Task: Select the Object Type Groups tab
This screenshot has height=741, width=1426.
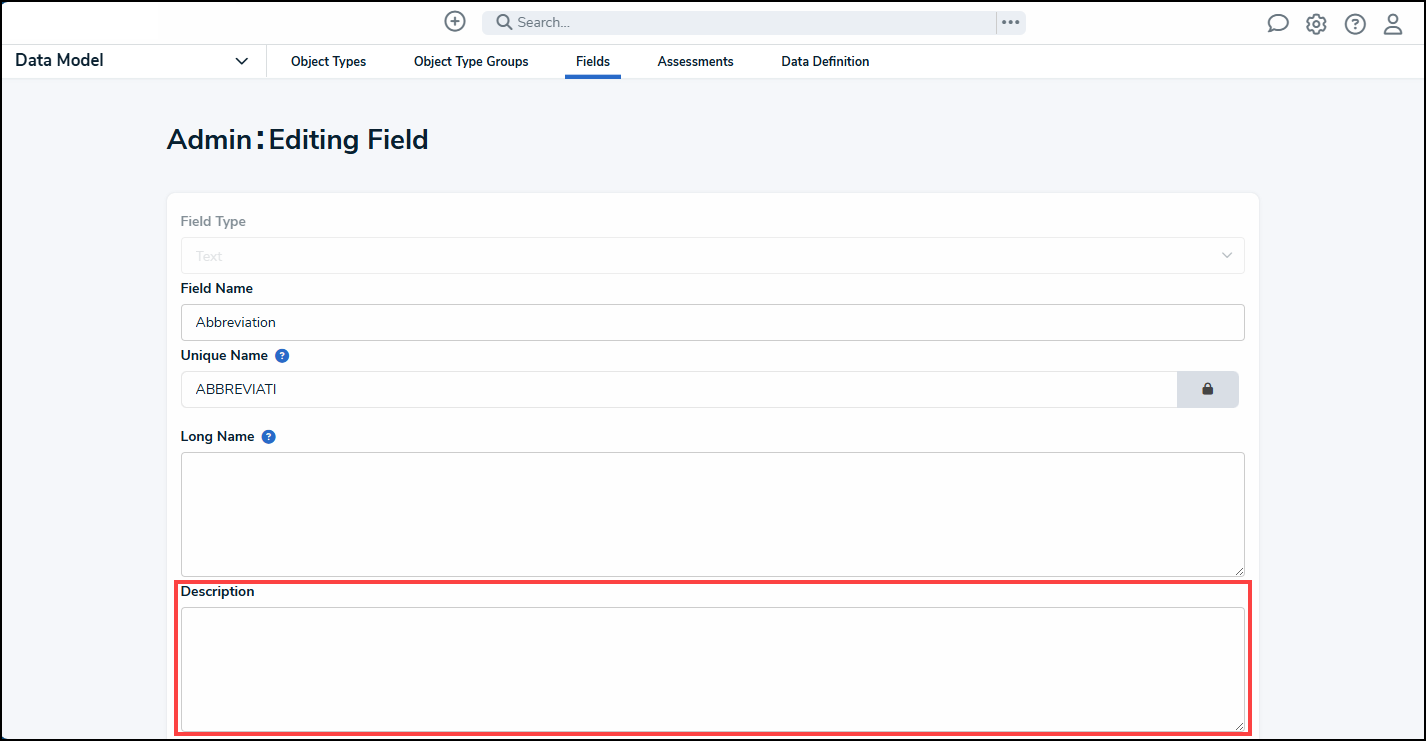Action: pyautogui.click(x=471, y=61)
